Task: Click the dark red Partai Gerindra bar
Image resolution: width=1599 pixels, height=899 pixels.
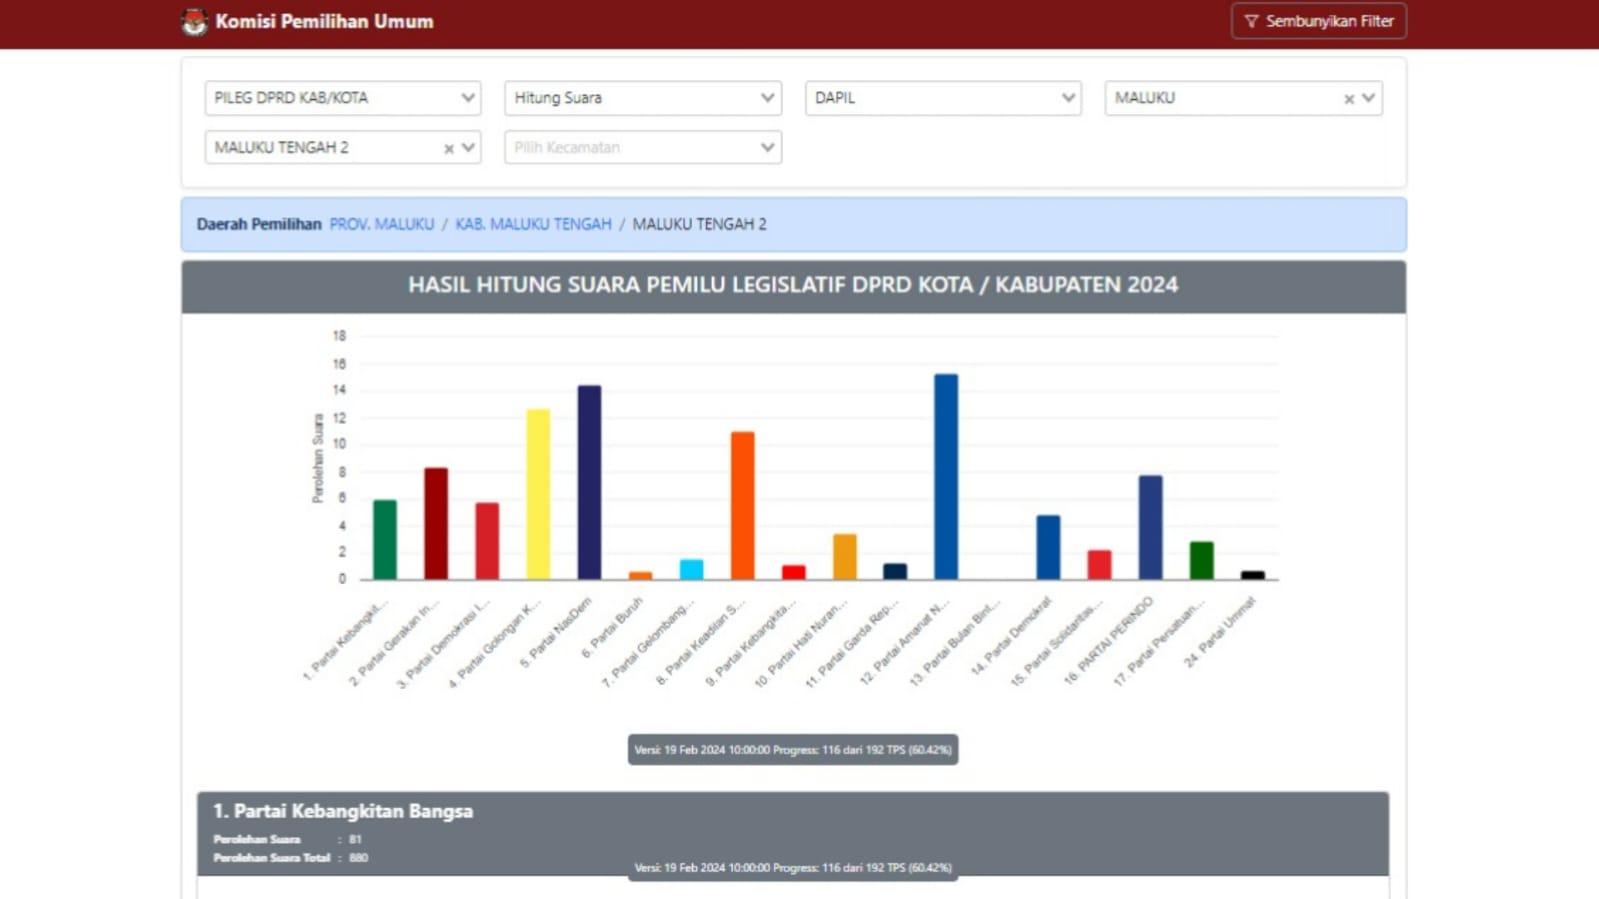Action: tap(436, 524)
